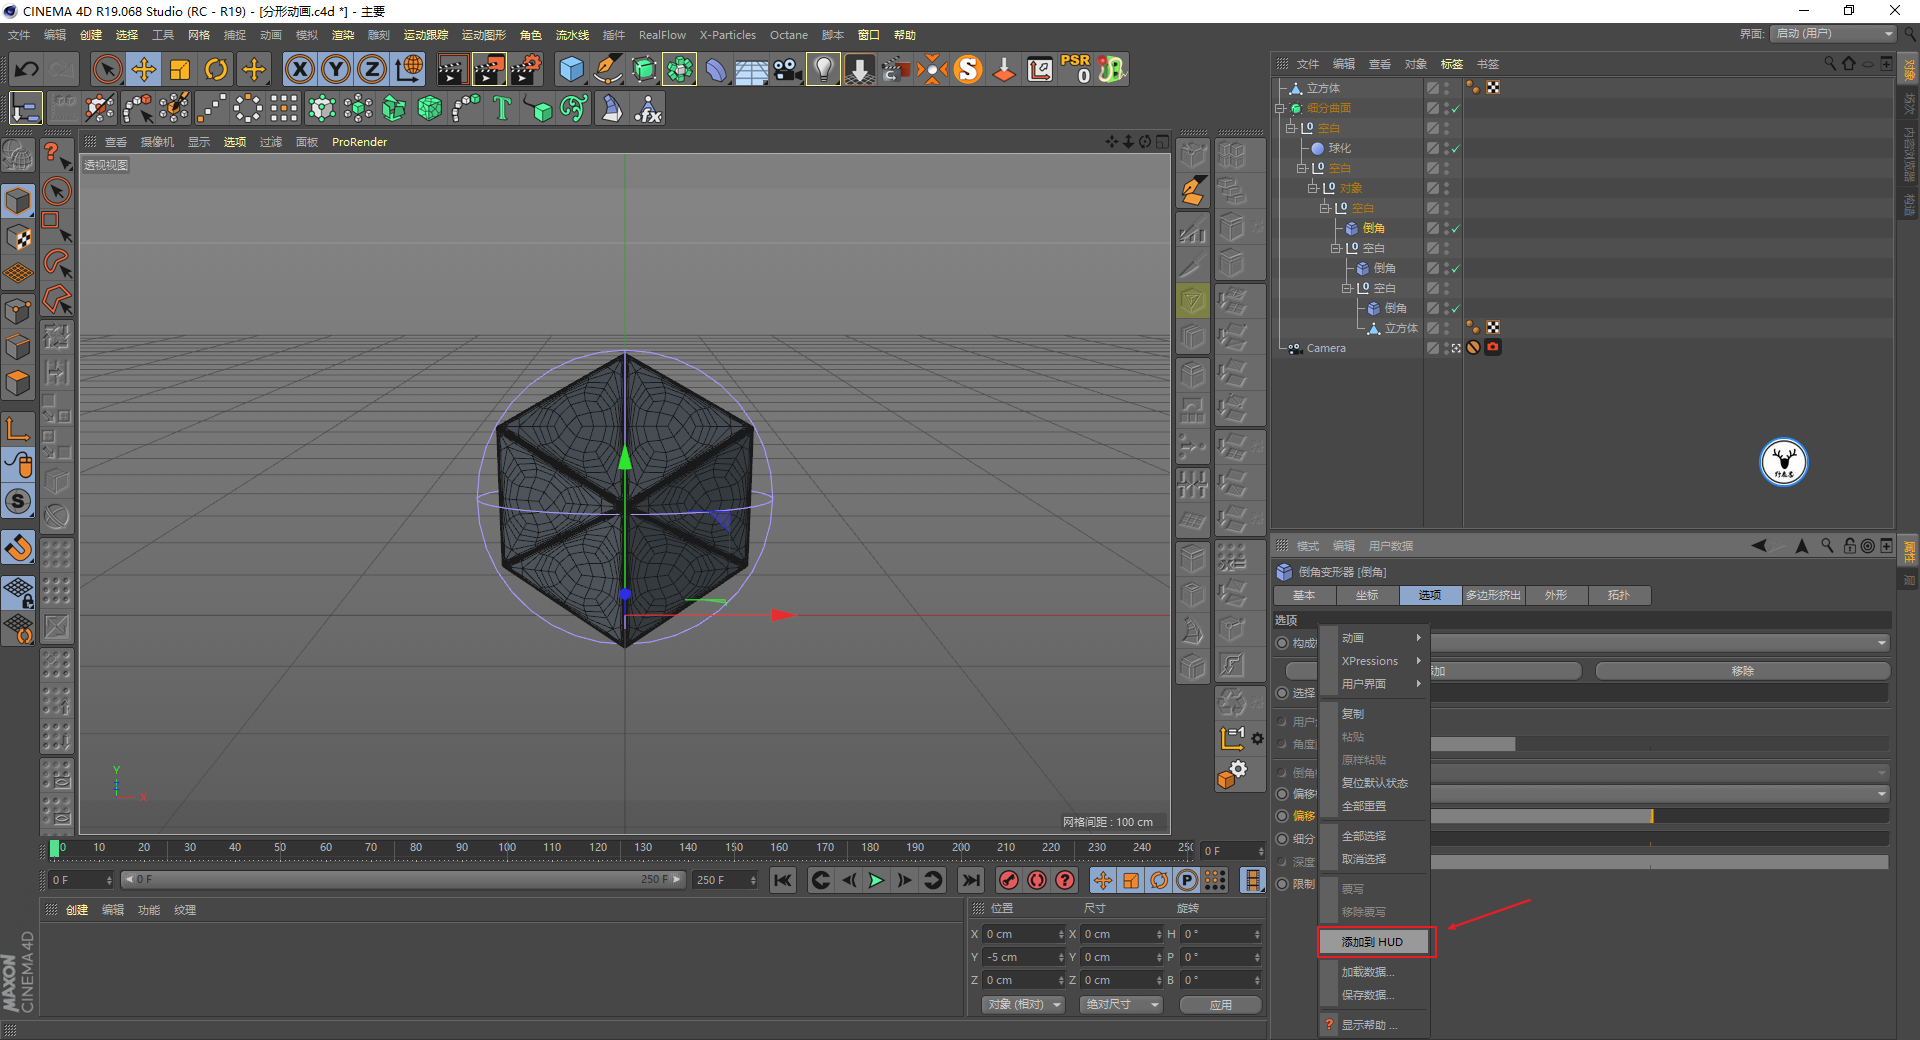This screenshot has width=1920, height=1040.
Task: Activate the Move tool
Action: pos(144,69)
